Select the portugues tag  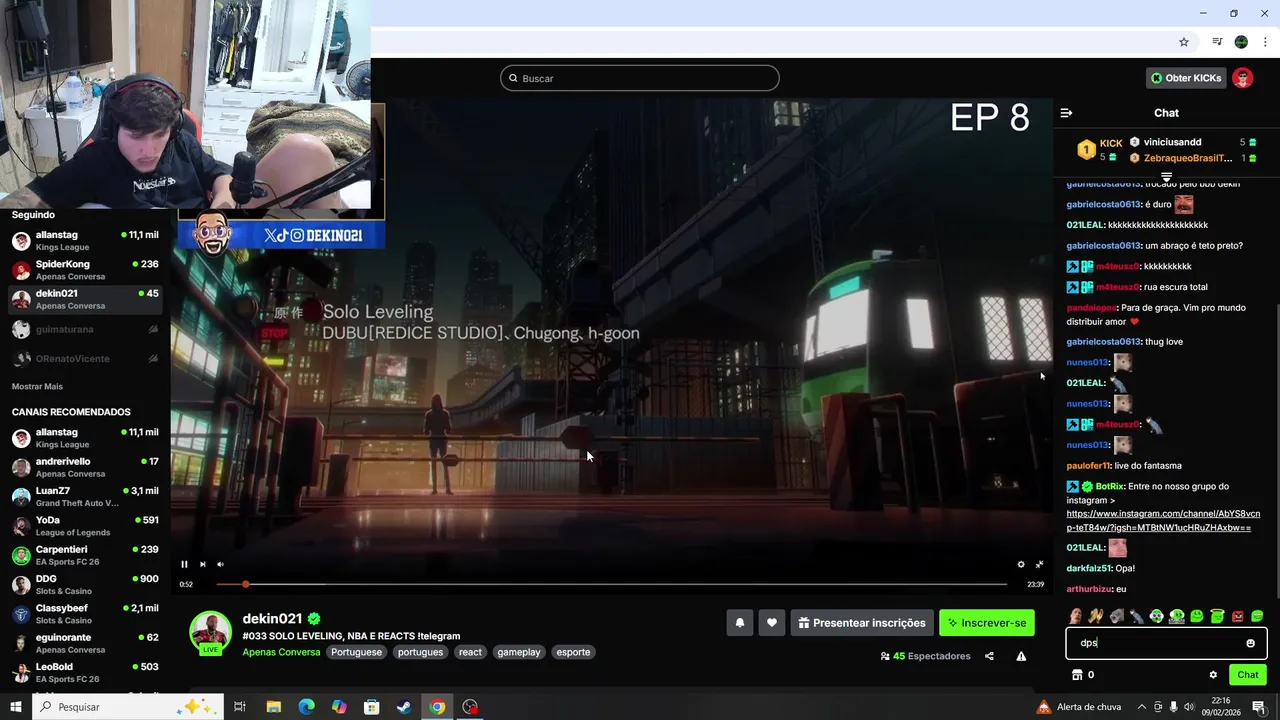pyautogui.click(x=420, y=652)
